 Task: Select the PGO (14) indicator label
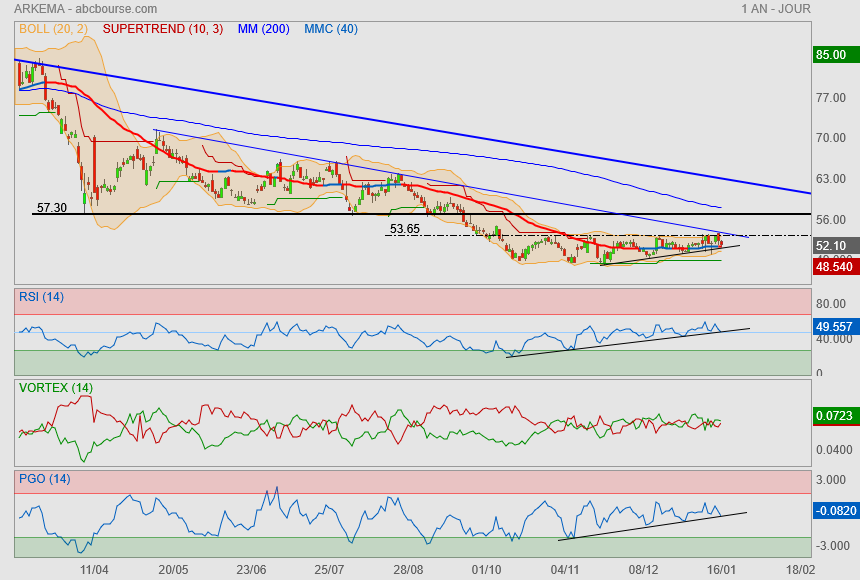pos(44,479)
